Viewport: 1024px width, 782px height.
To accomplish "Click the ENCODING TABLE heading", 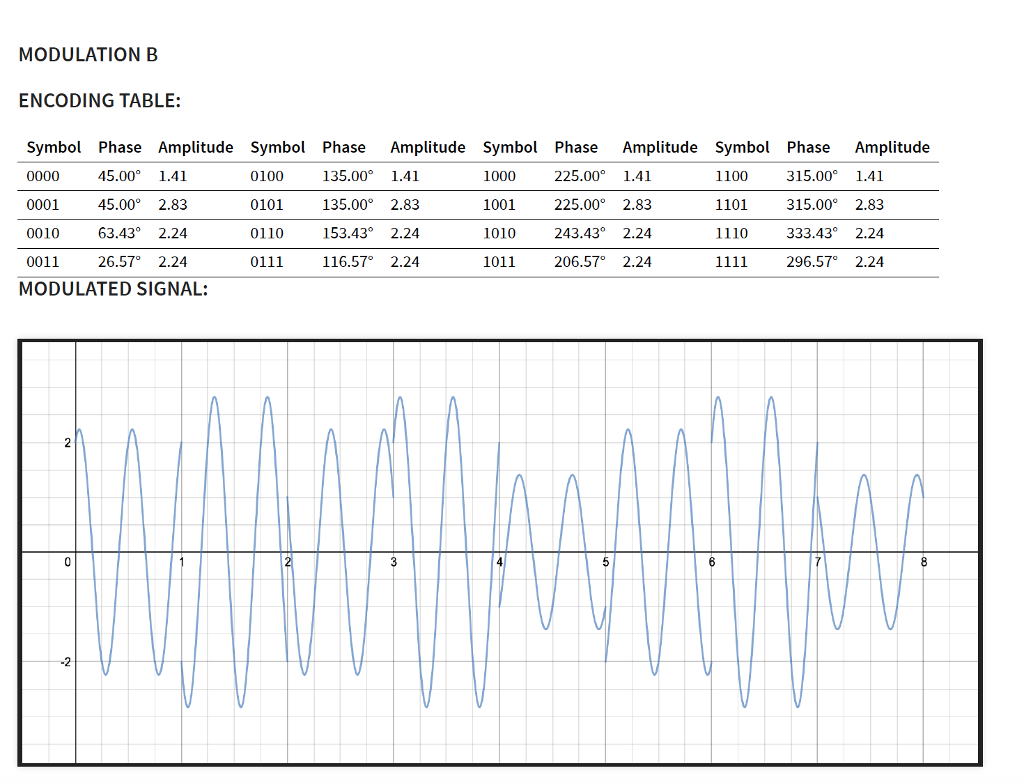I will click(x=99, y=101).
